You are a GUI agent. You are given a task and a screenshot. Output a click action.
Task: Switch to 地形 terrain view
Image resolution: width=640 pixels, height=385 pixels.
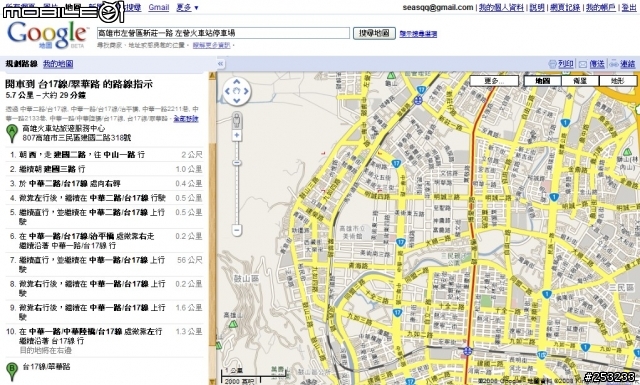pos(618,81)
